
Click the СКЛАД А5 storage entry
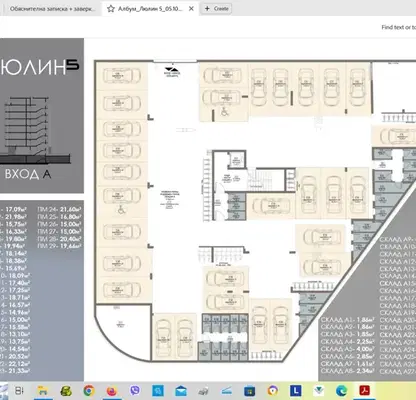click(x=346, y=349)
